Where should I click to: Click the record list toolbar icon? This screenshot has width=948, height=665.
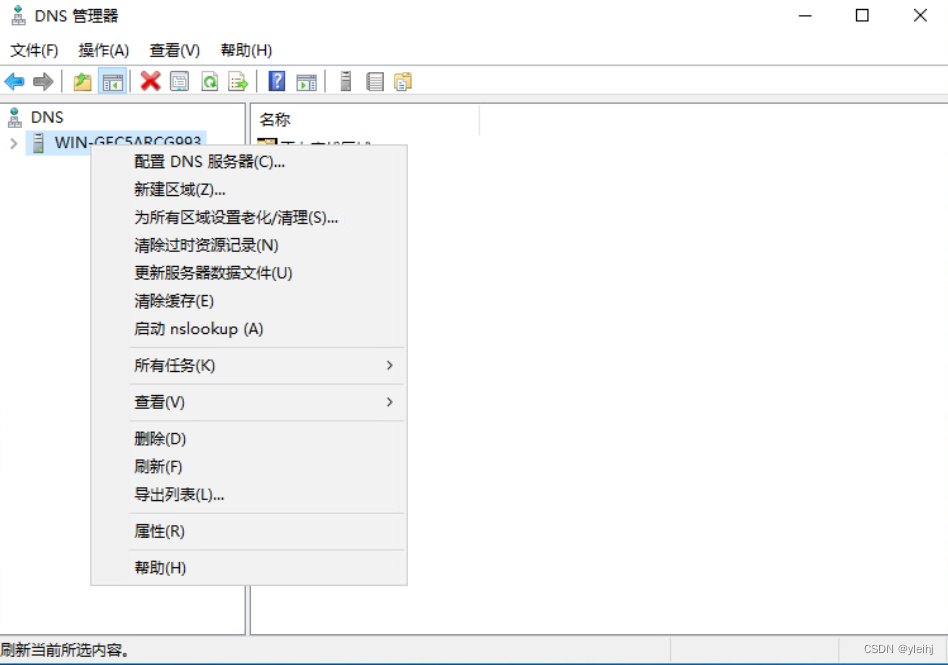[x=375, y=81]
